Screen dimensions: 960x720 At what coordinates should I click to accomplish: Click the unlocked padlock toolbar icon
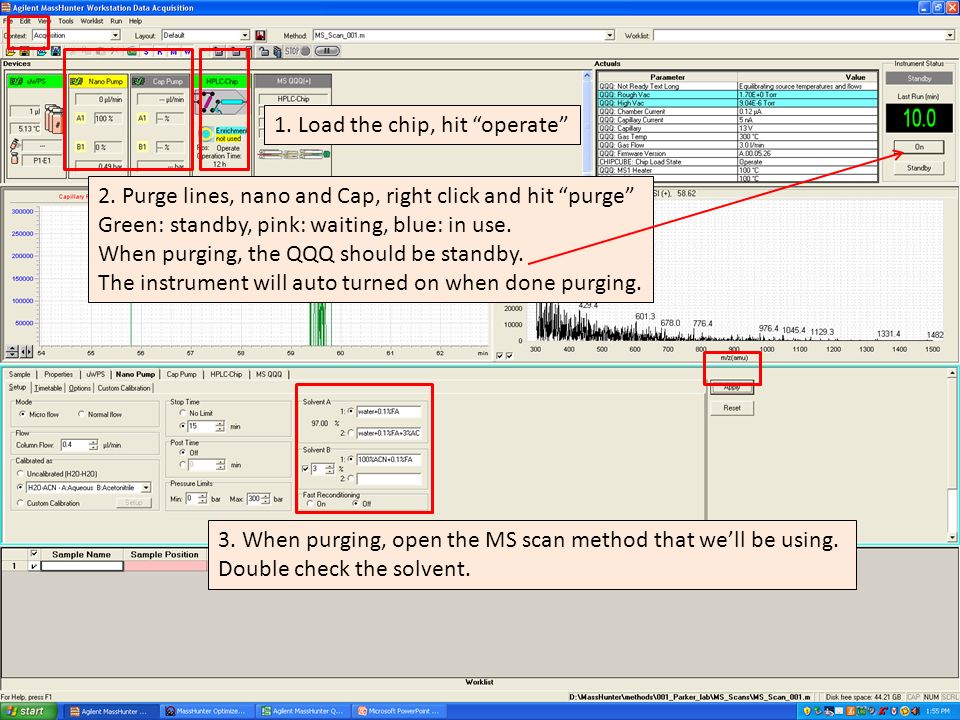coord(264,51)
